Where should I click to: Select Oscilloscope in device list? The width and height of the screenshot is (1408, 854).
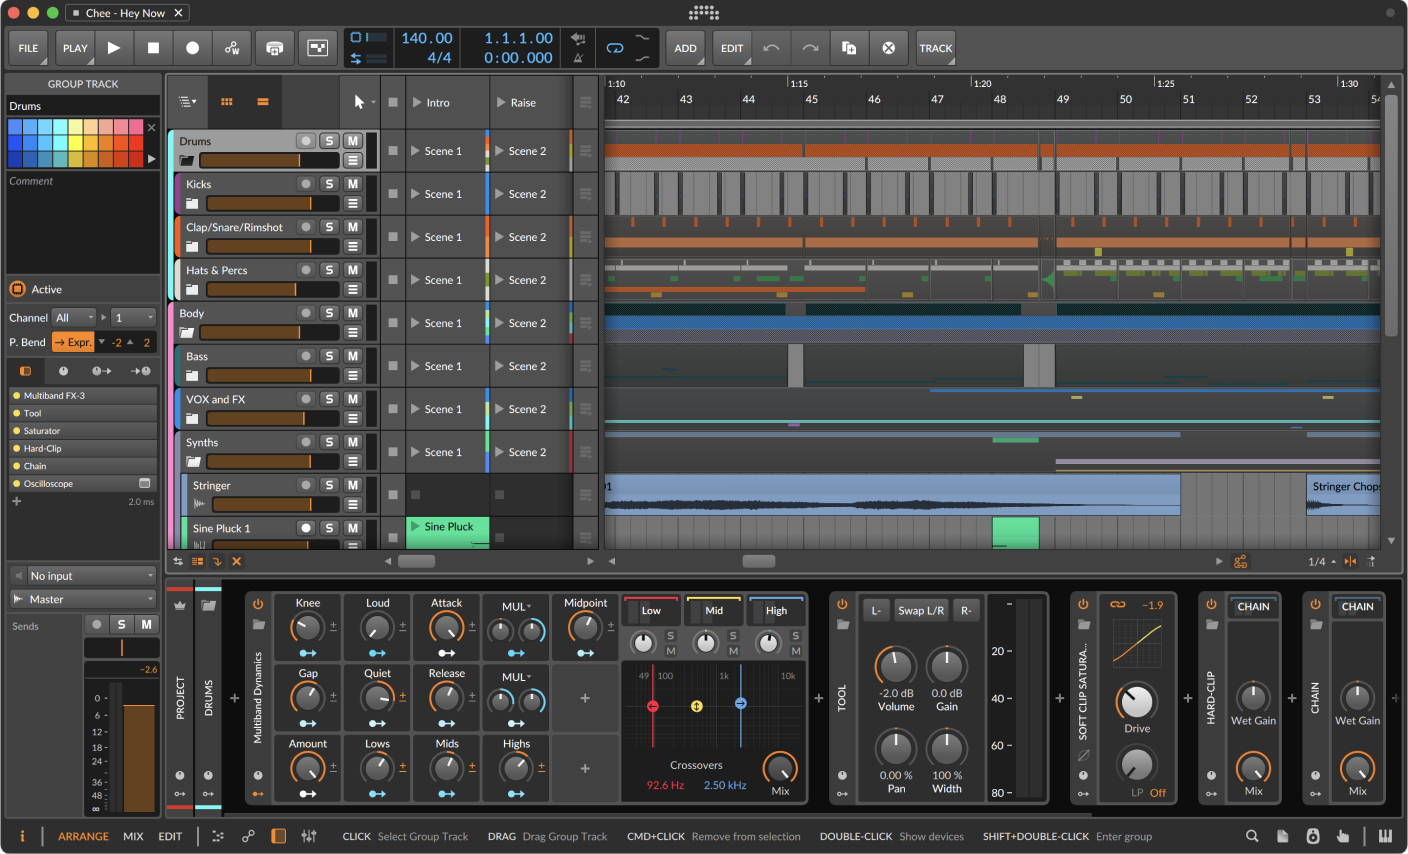pos(82,484)
